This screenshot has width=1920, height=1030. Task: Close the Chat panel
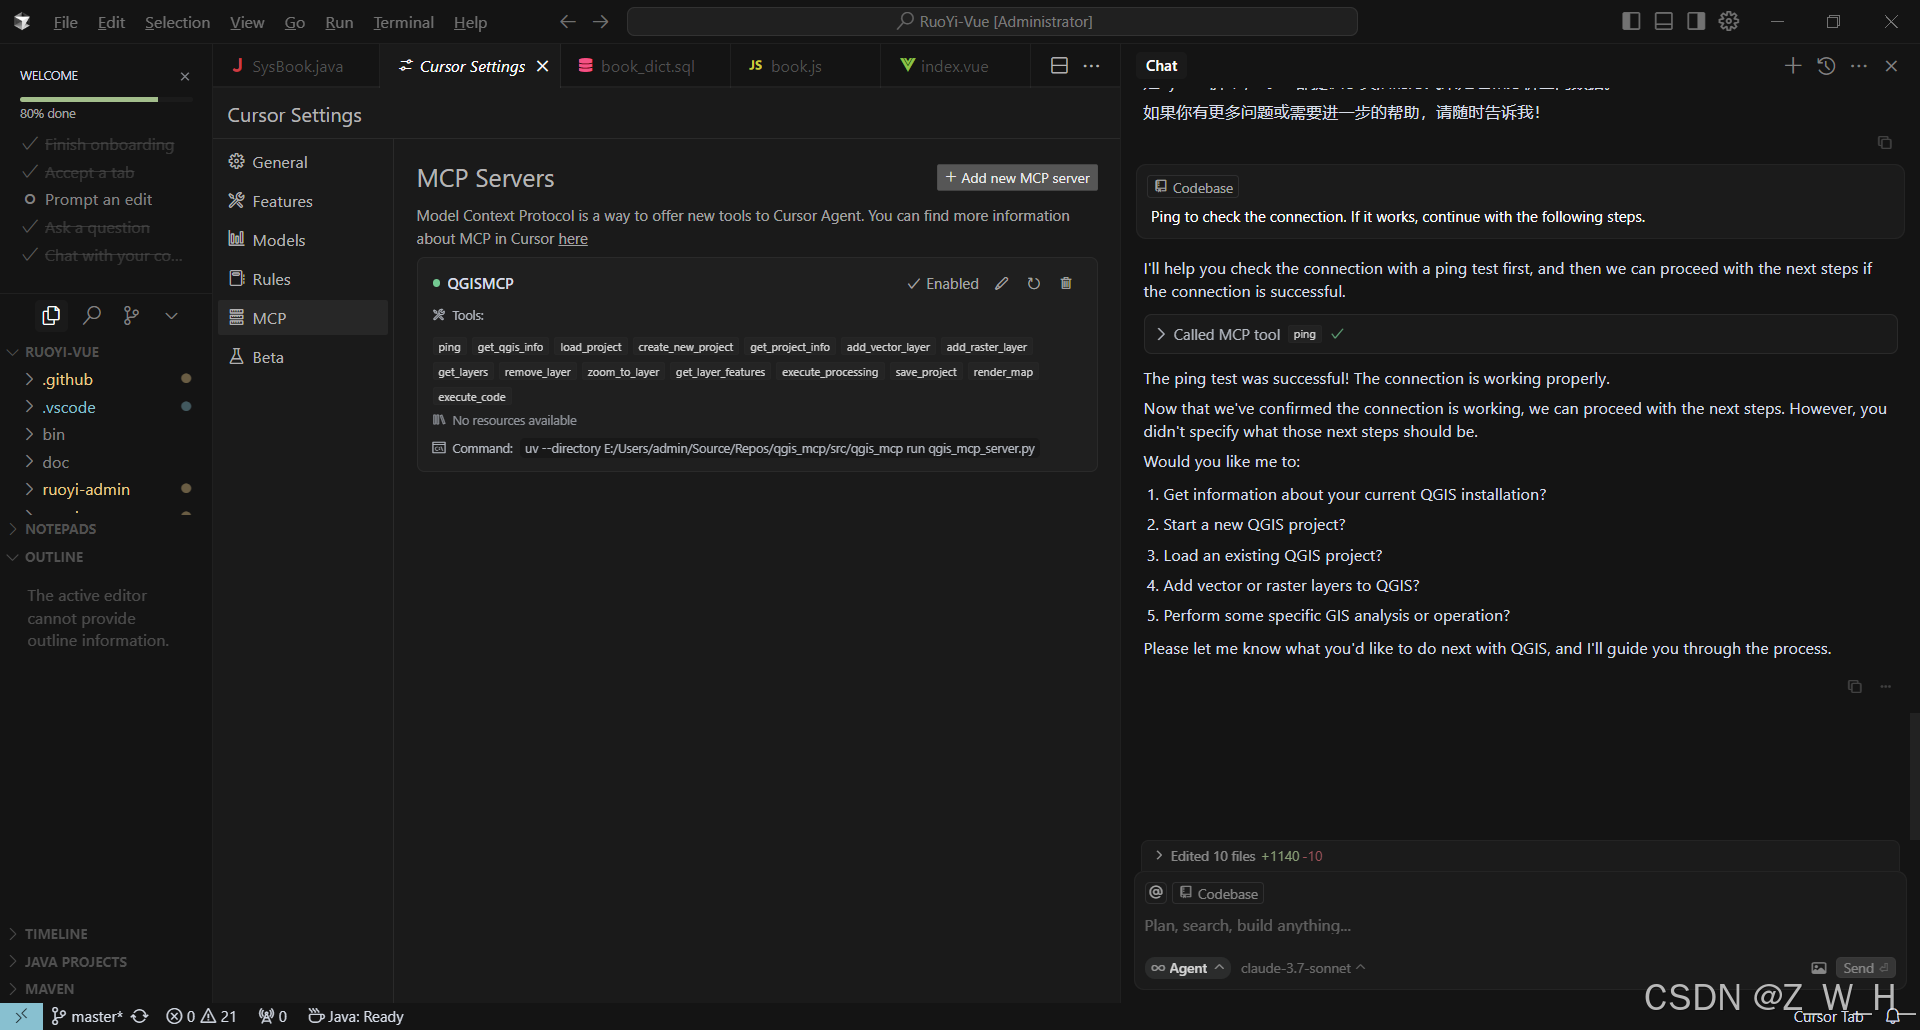click(1891, 66)
